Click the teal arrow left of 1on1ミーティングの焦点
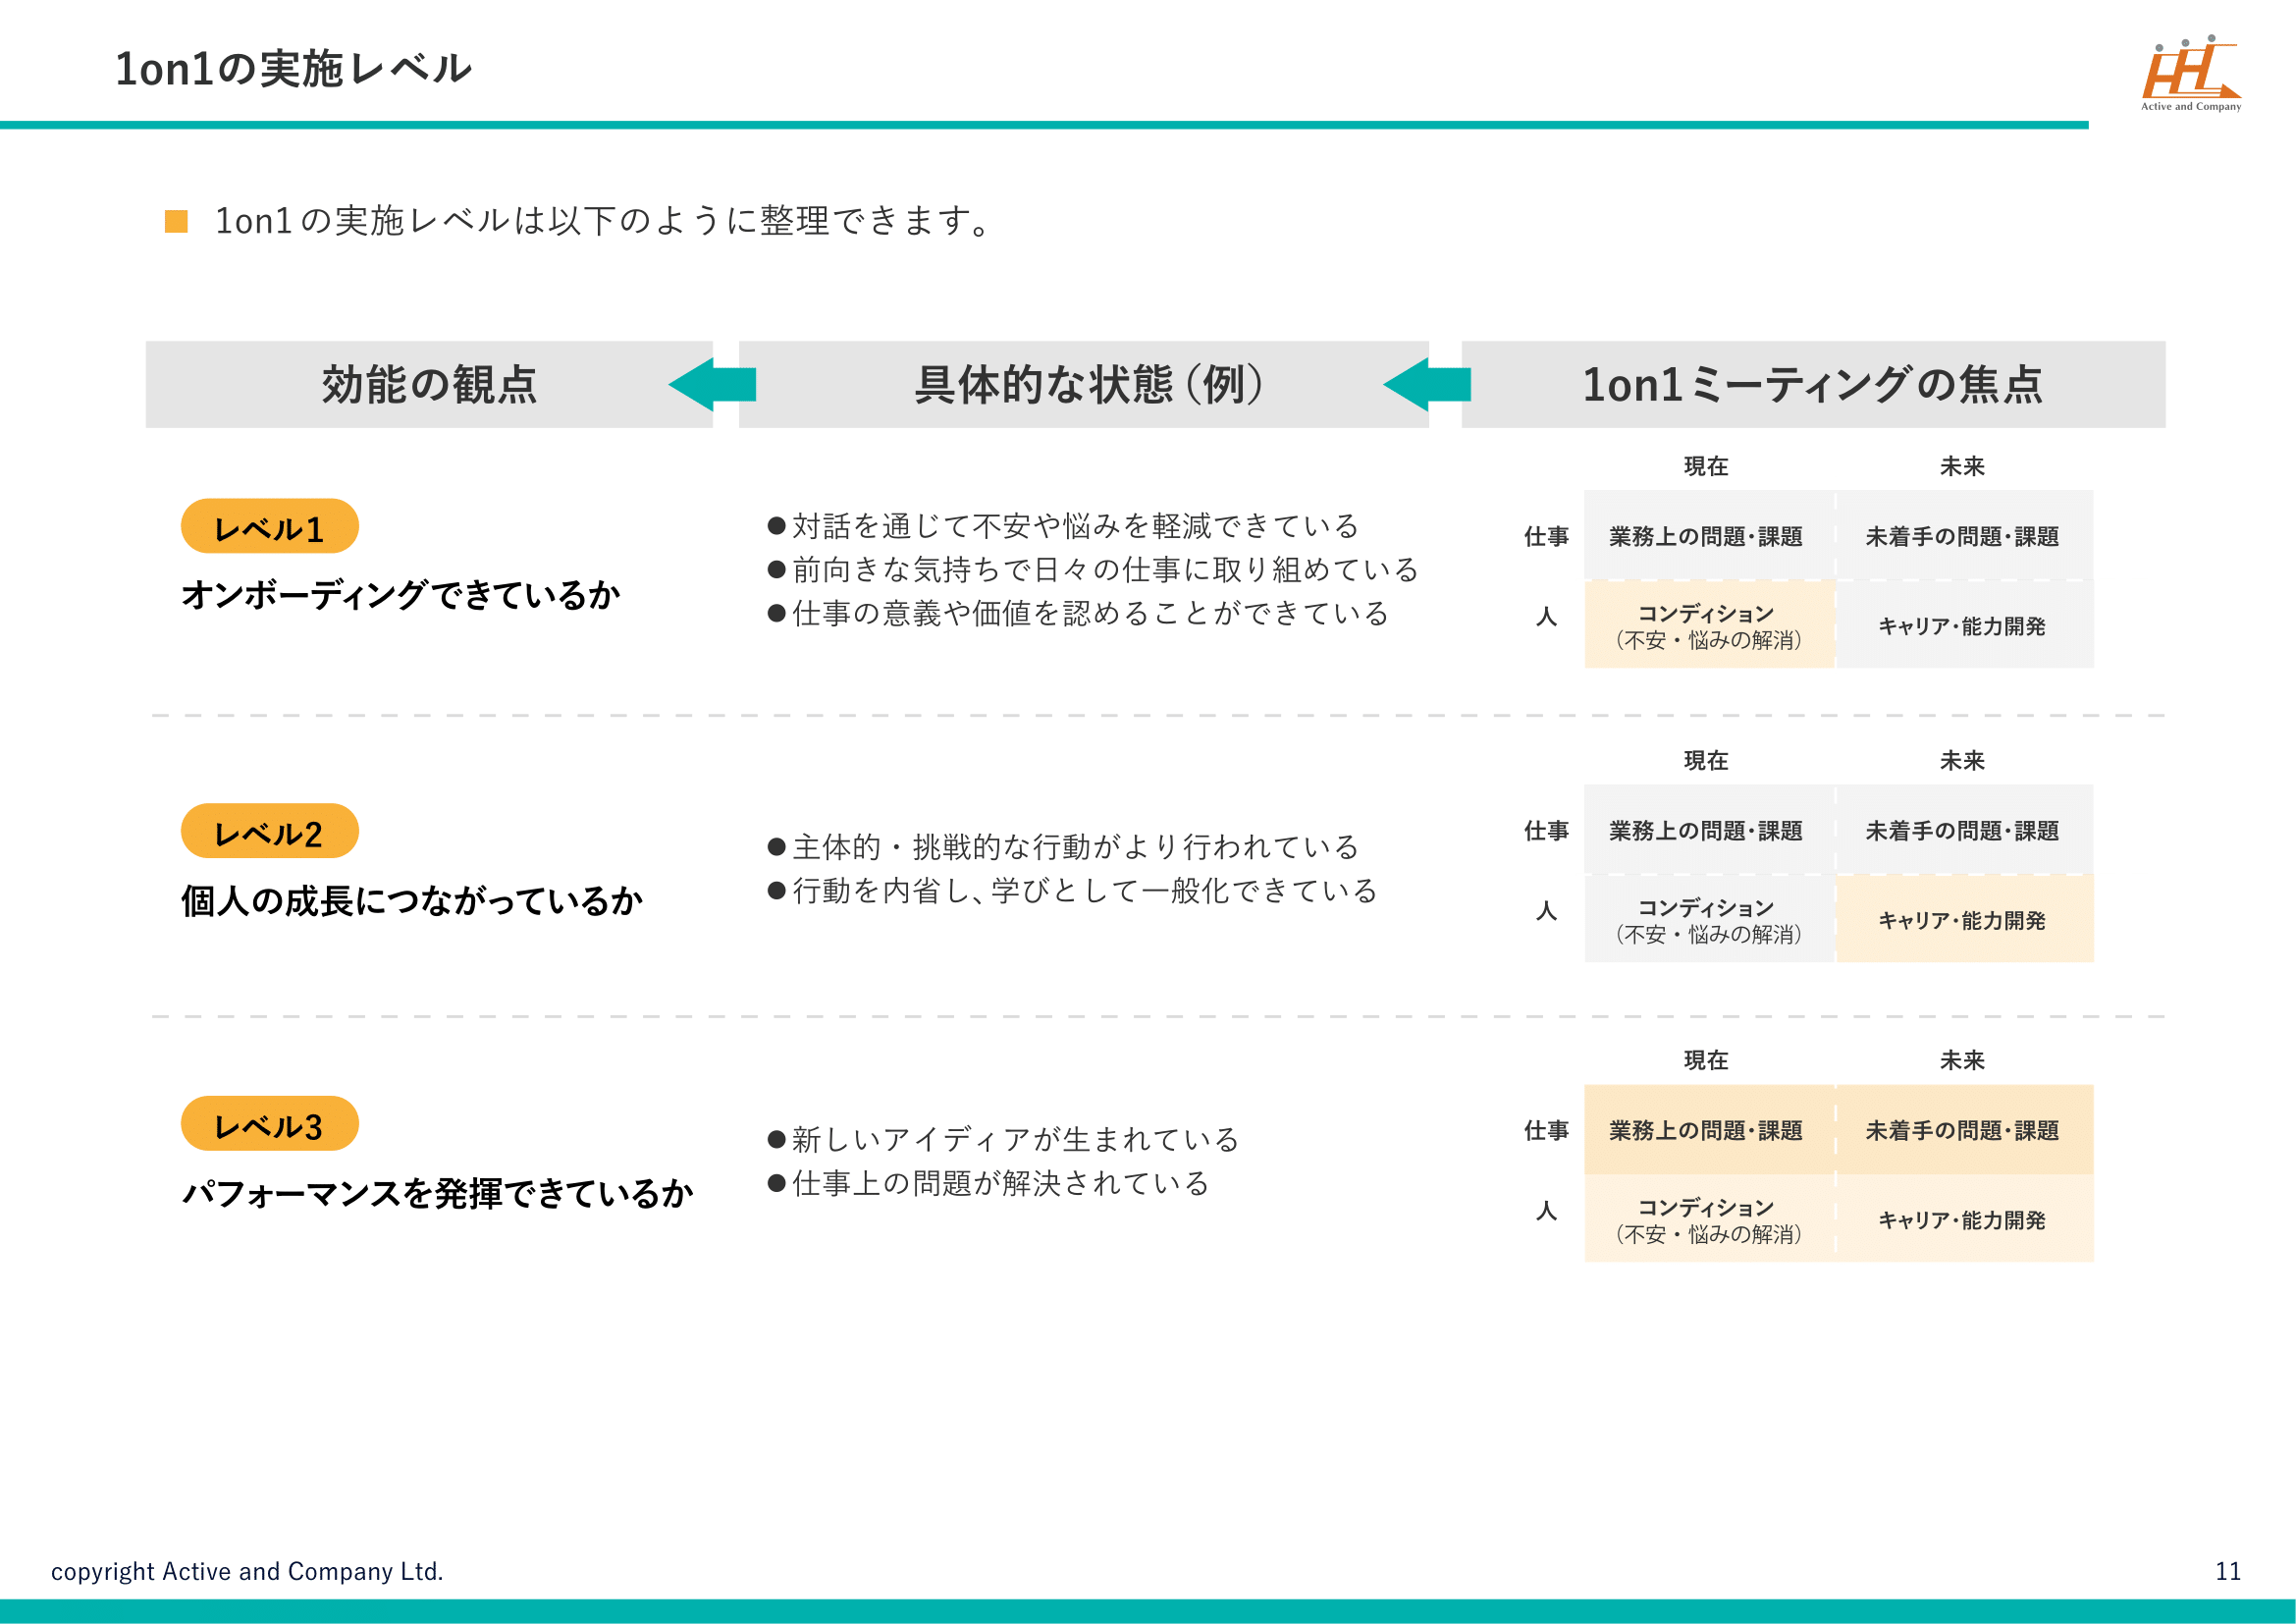This screenshot has width=2296, height=1624. tap(1427, 385)
